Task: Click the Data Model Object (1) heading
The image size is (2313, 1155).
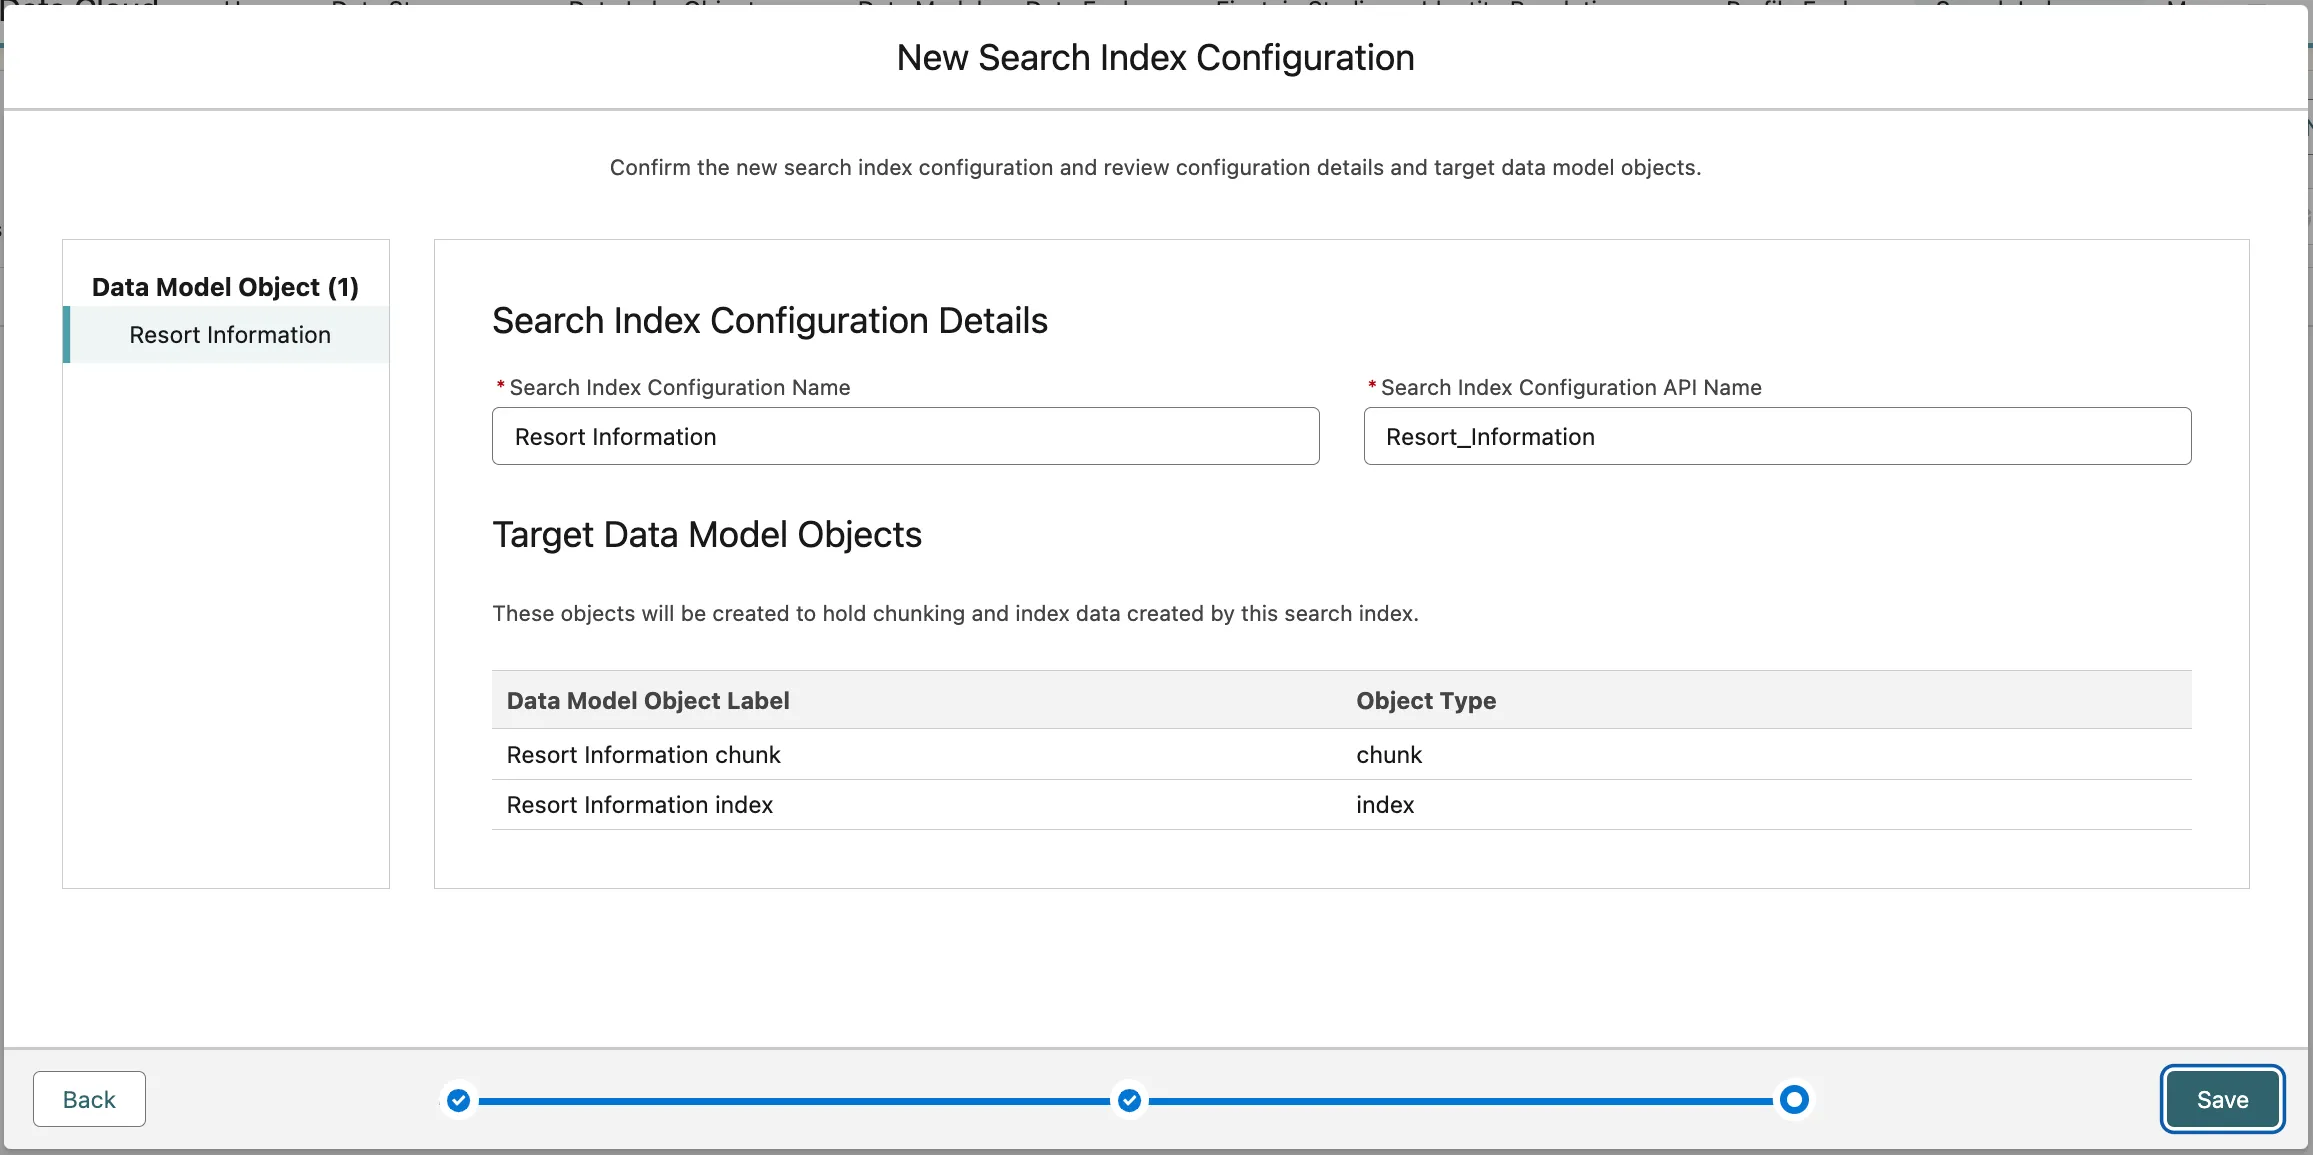Action: pyautogui.click(x=225, y=287)
